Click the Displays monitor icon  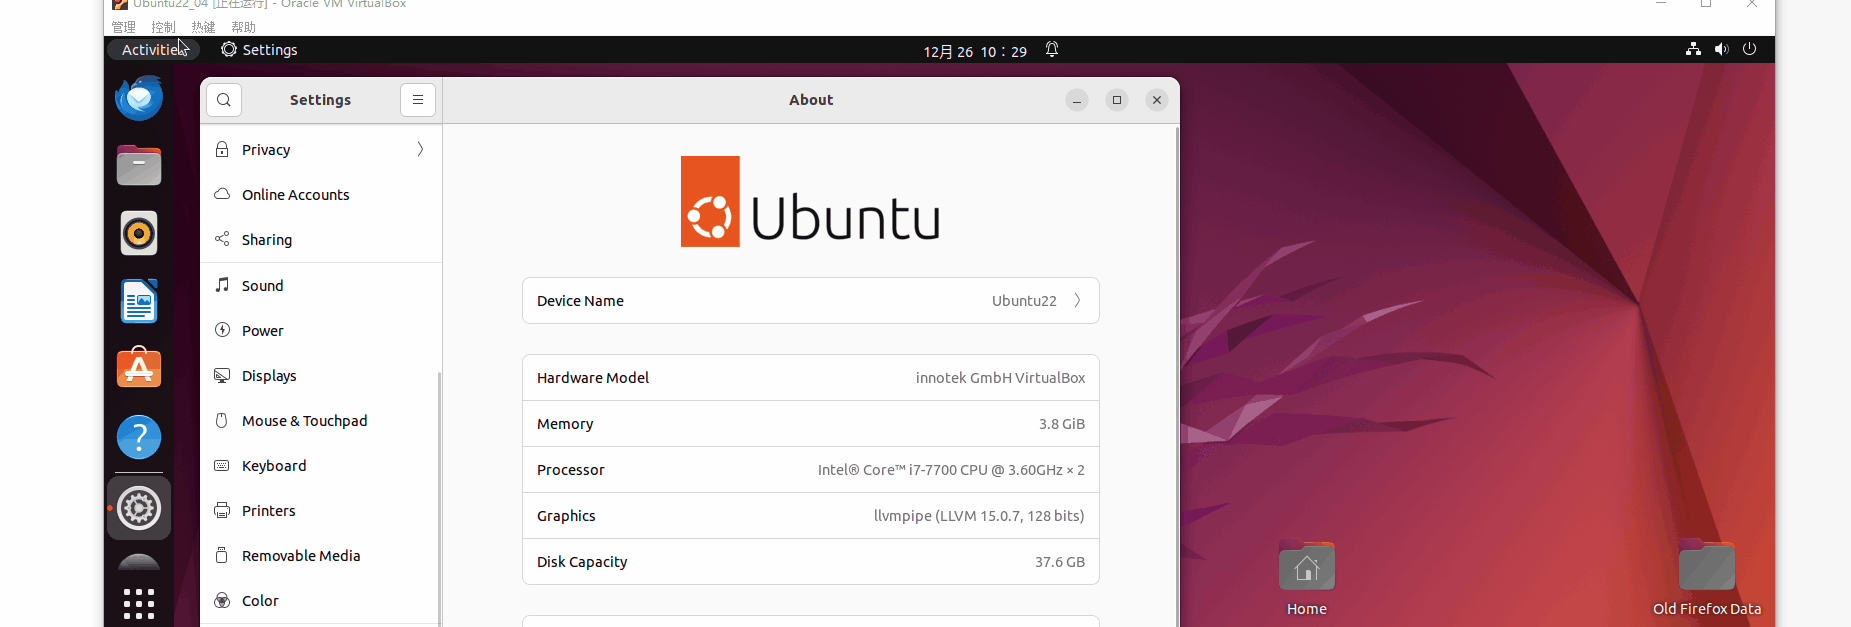coord(222,375)
